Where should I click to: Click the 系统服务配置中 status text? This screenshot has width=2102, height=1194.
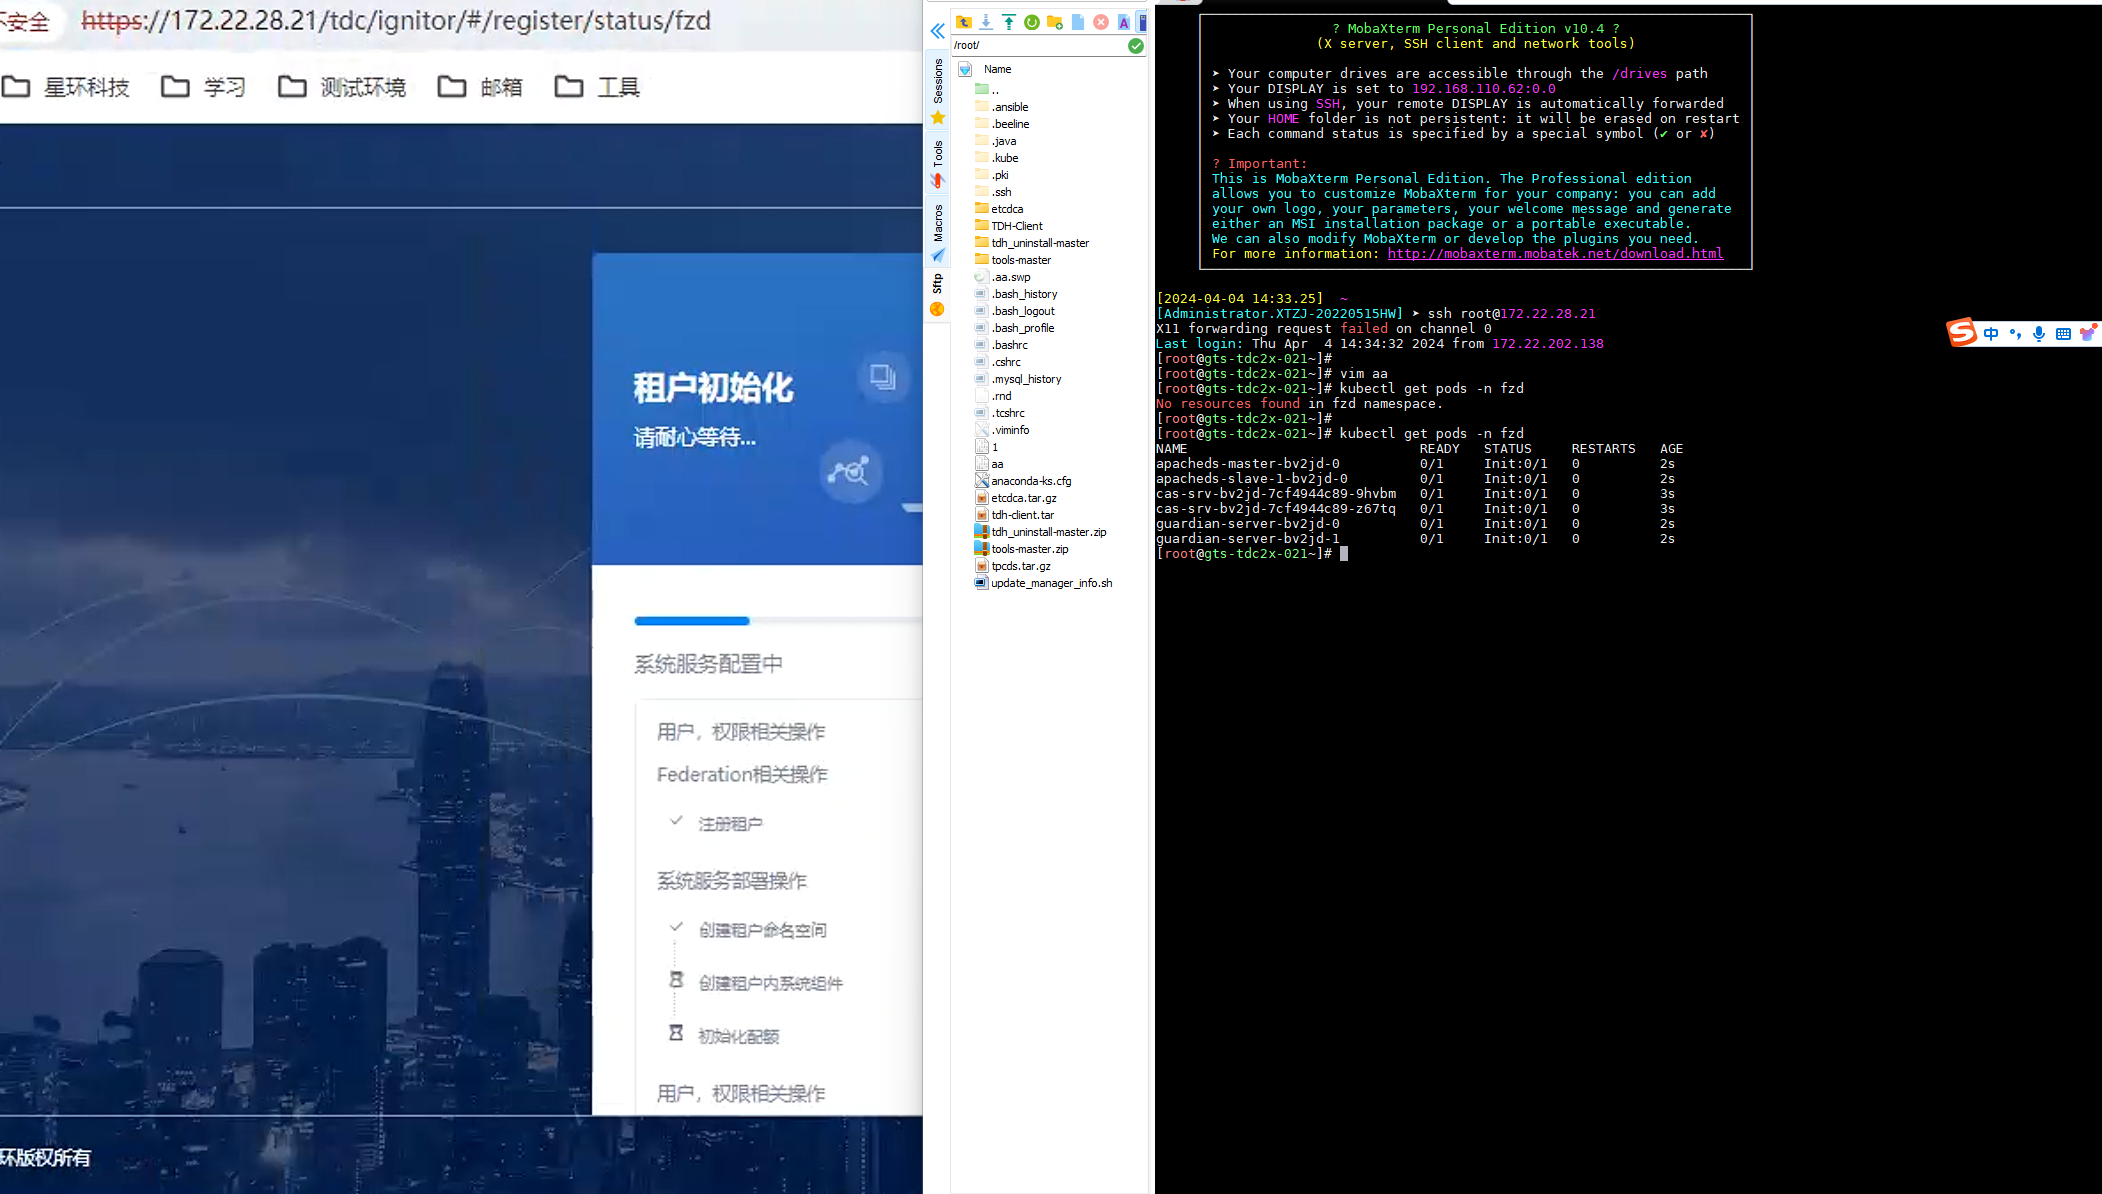pos(708,664)
